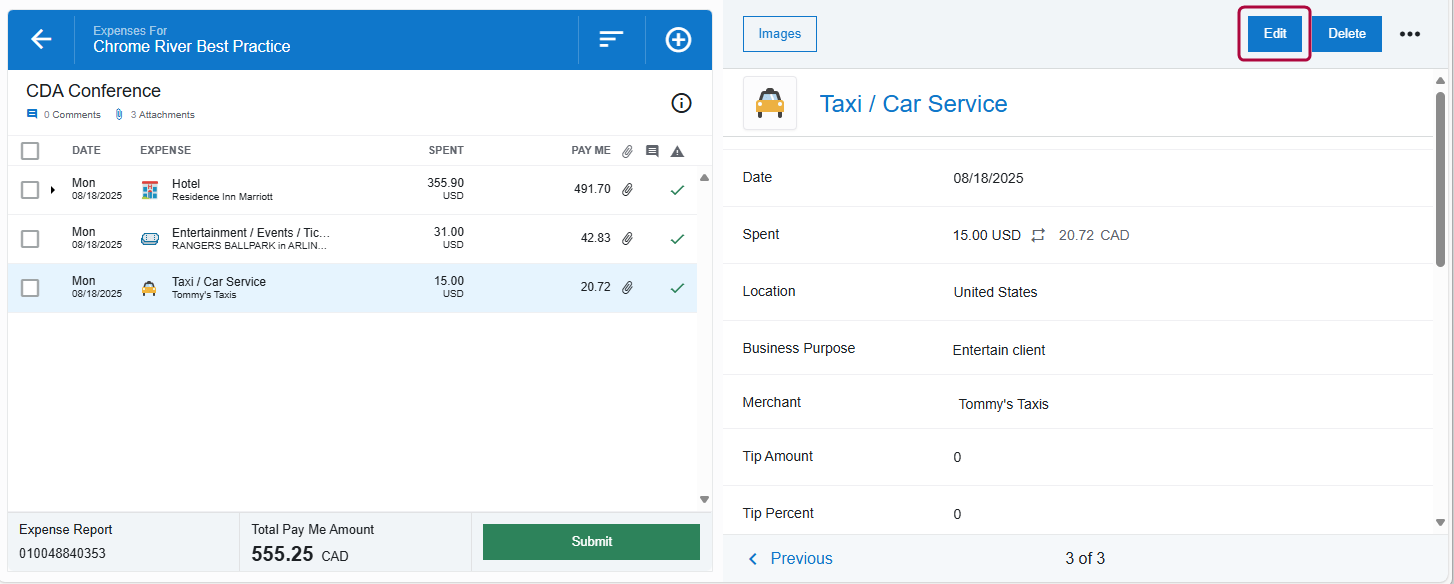Click the warning triangle column header icon
Viewport: 1454px width, 584px height.
[x=677, y=150]
